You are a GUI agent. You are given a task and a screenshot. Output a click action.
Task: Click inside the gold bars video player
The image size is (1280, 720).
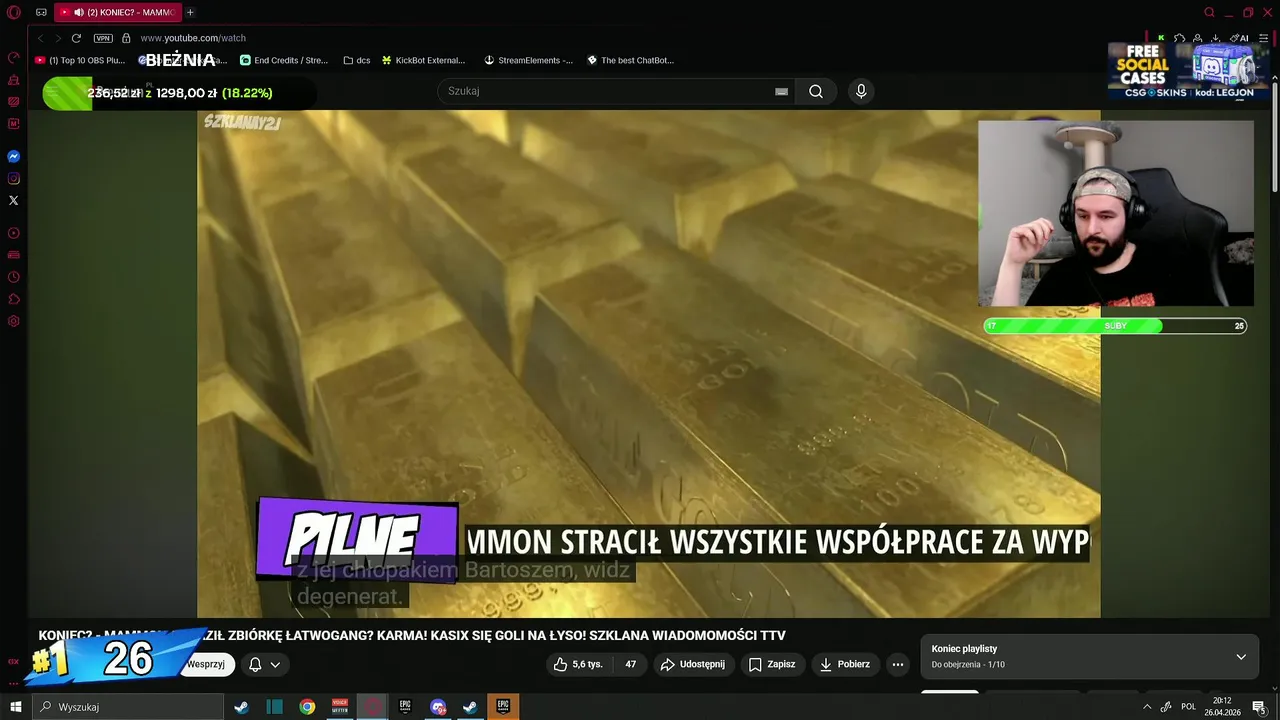pyautogui.click(x=649, y=364)
